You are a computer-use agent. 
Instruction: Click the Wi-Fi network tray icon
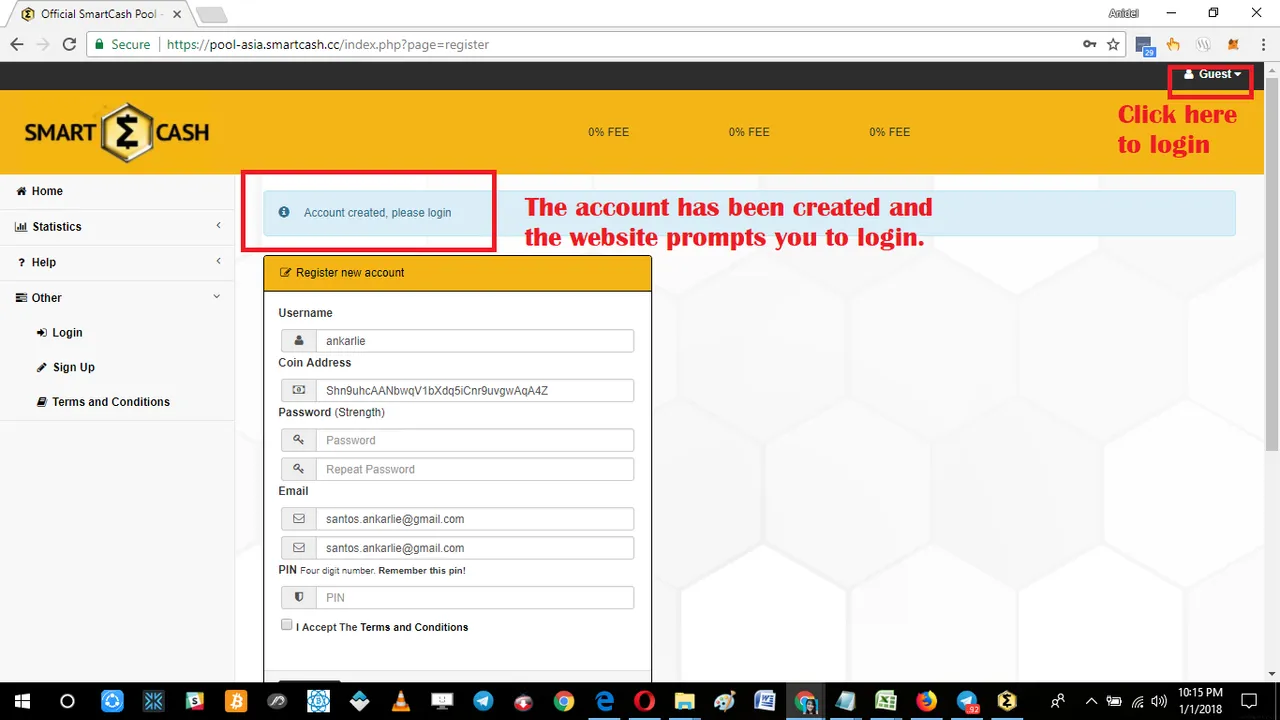[x=1137, y=701]
